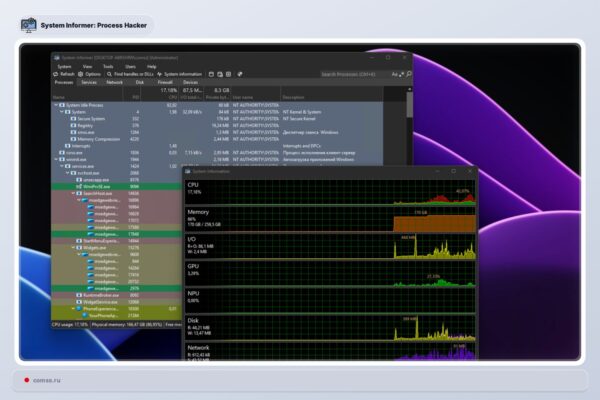Click the csrss.exe process icon
600x400 pixels.
62,153
